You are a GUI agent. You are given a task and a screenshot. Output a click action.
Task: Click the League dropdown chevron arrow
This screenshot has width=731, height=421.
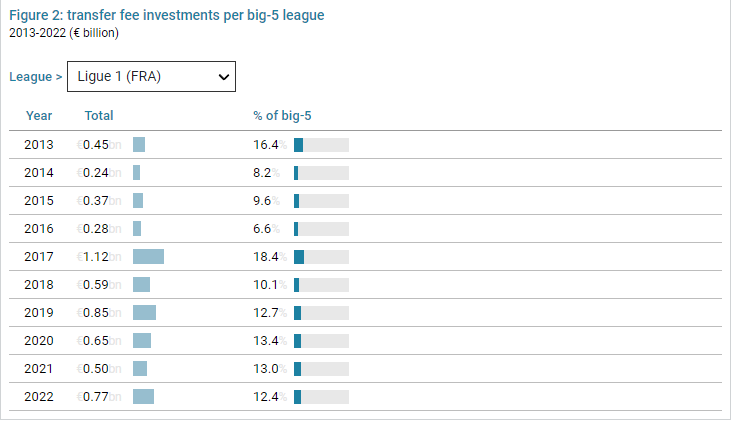[222, 76]
